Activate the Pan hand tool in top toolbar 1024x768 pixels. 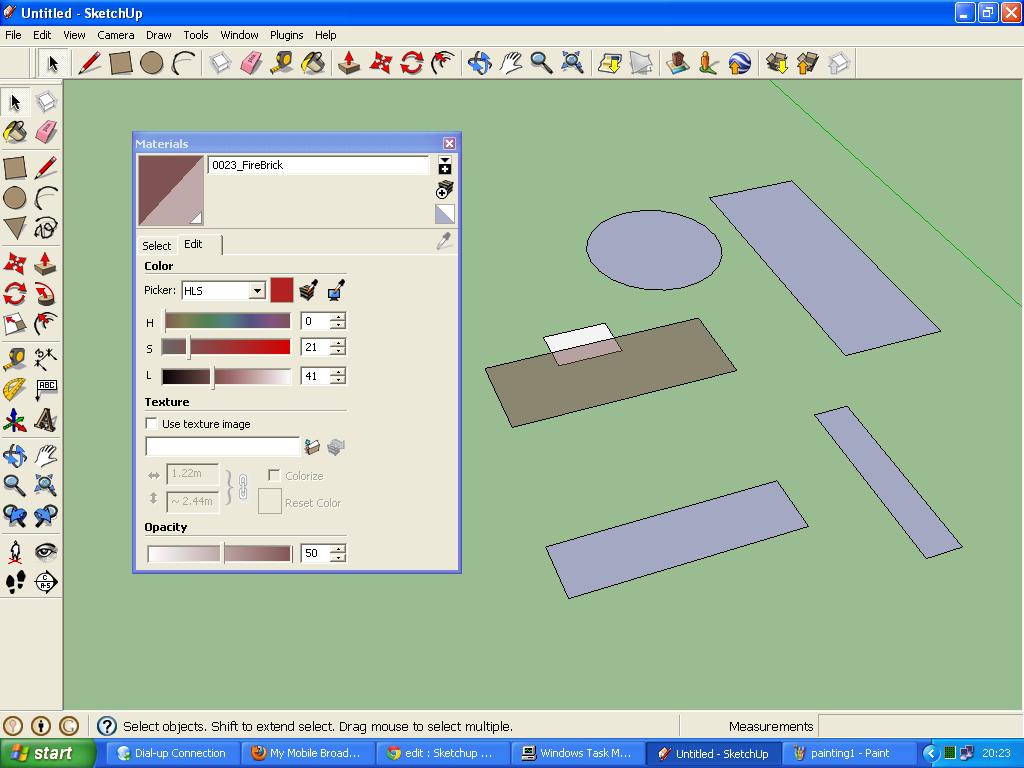[x=511, y=63]
